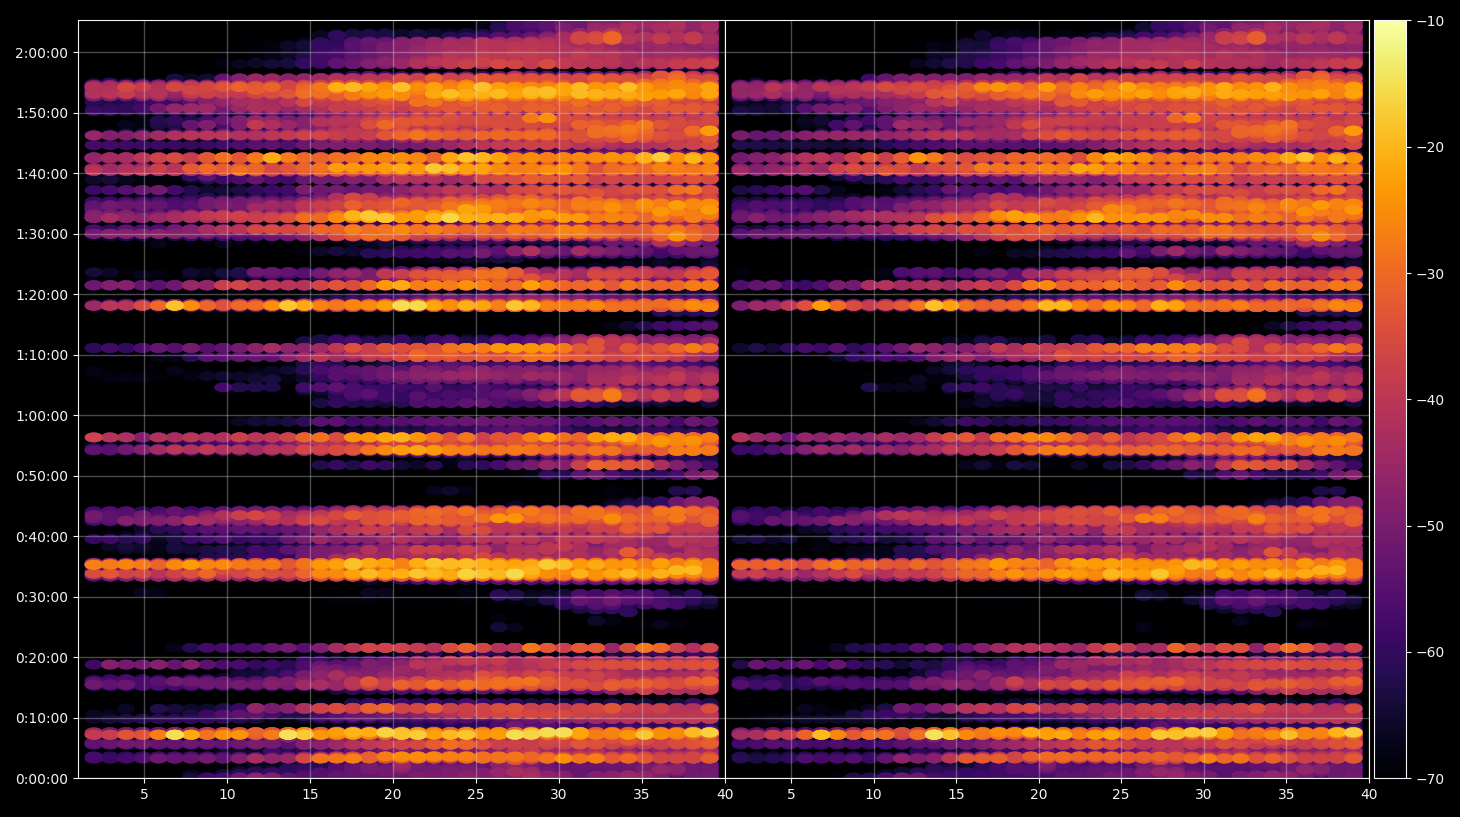The image size is (1460, 817).
Task: Select the −20 colorbar label
Action: [1430, 147]
